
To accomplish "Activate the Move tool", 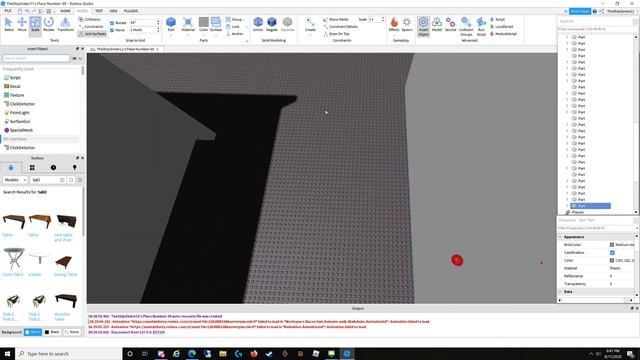I will pyautogui.click(x=22, y=24).
